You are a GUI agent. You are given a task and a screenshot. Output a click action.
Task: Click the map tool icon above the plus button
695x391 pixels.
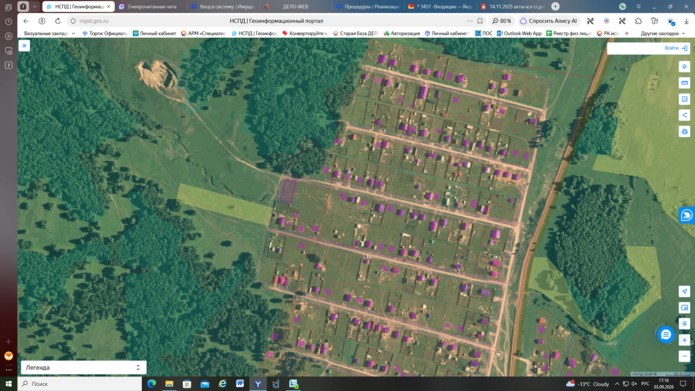pyautogui.click(x=684, y=324)
